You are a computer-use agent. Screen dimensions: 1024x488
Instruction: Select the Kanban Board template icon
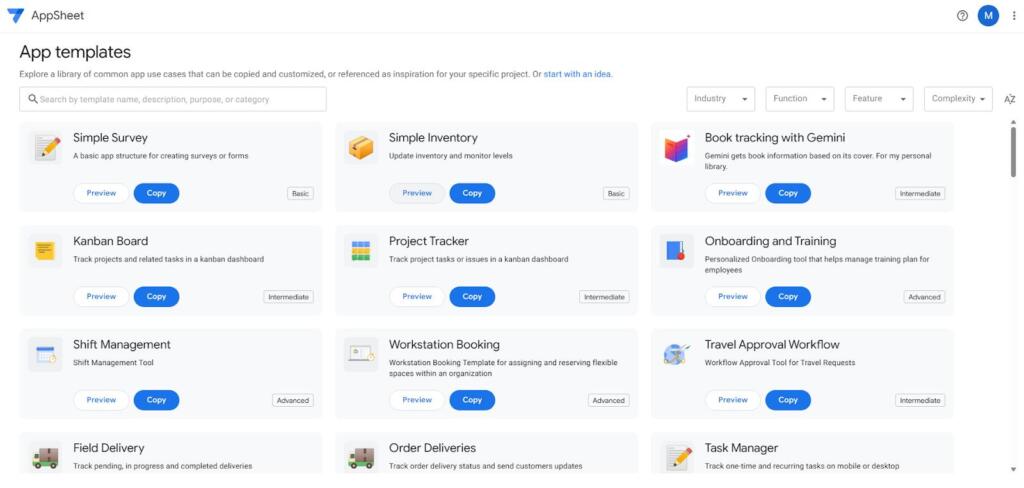[45, 251]
